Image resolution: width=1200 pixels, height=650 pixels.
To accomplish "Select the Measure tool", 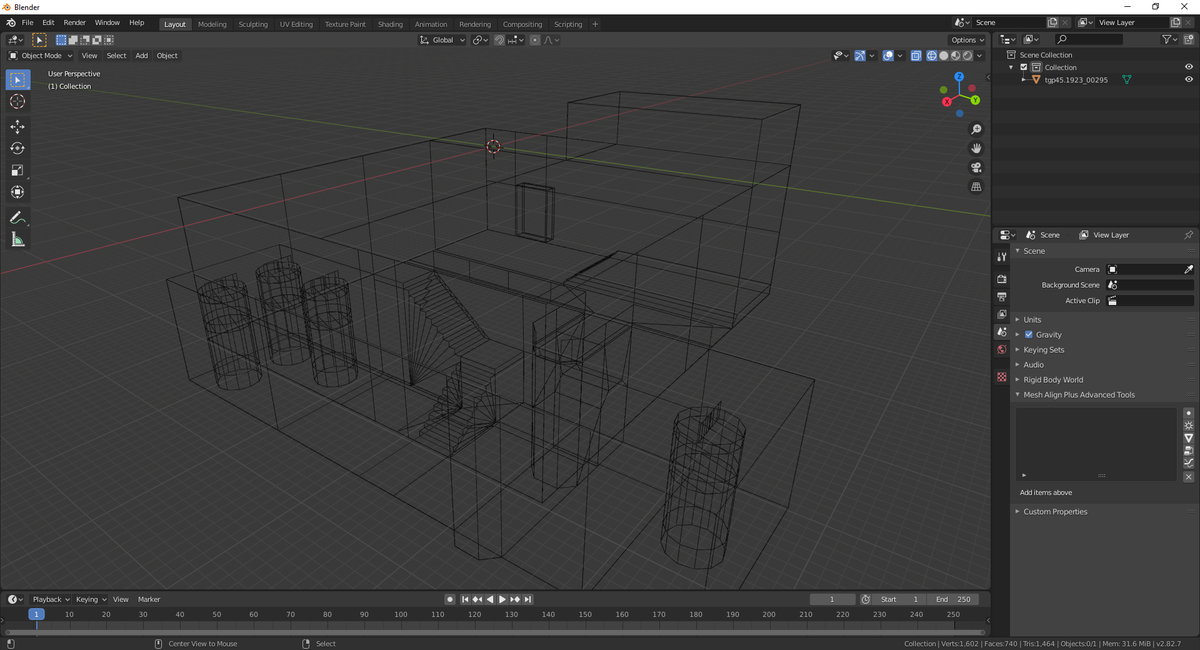I will pyautogui.click(x=17, y=239).
